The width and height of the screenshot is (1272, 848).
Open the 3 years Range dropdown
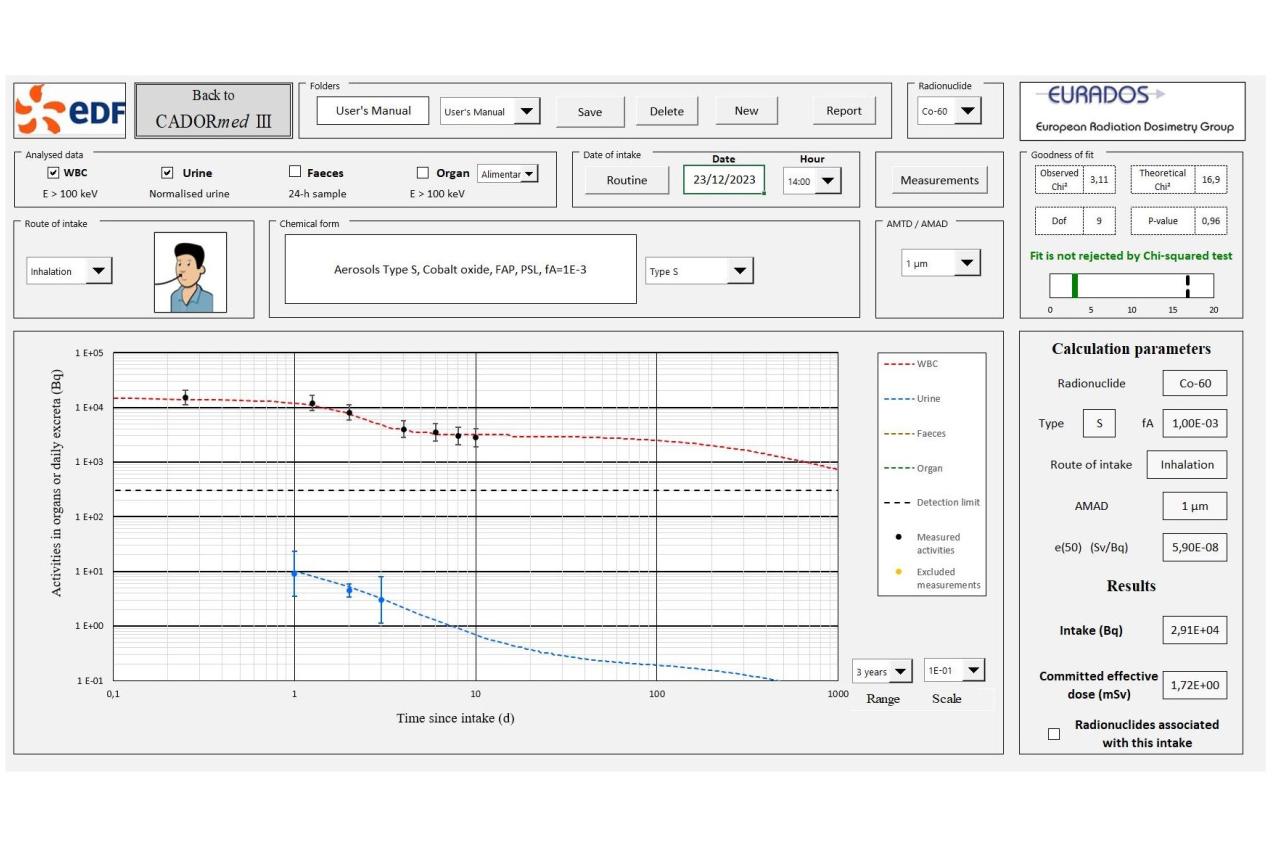(882, 672)
